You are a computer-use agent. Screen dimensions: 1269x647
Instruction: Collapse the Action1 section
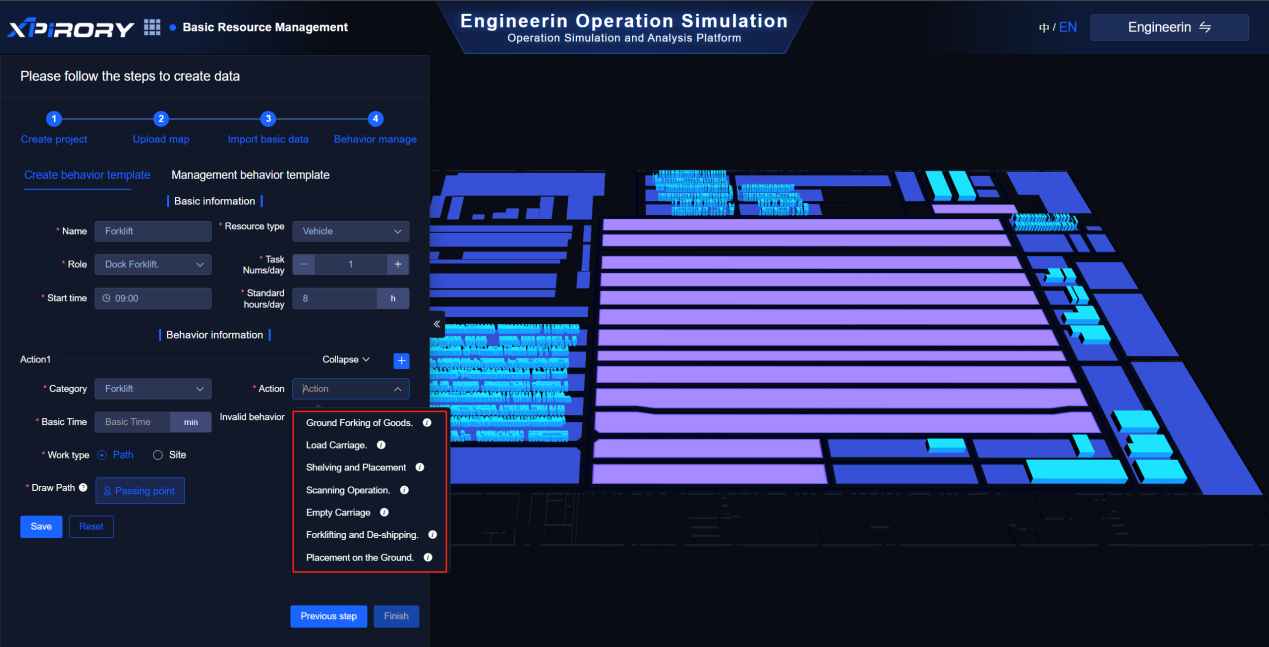(345, 360)
